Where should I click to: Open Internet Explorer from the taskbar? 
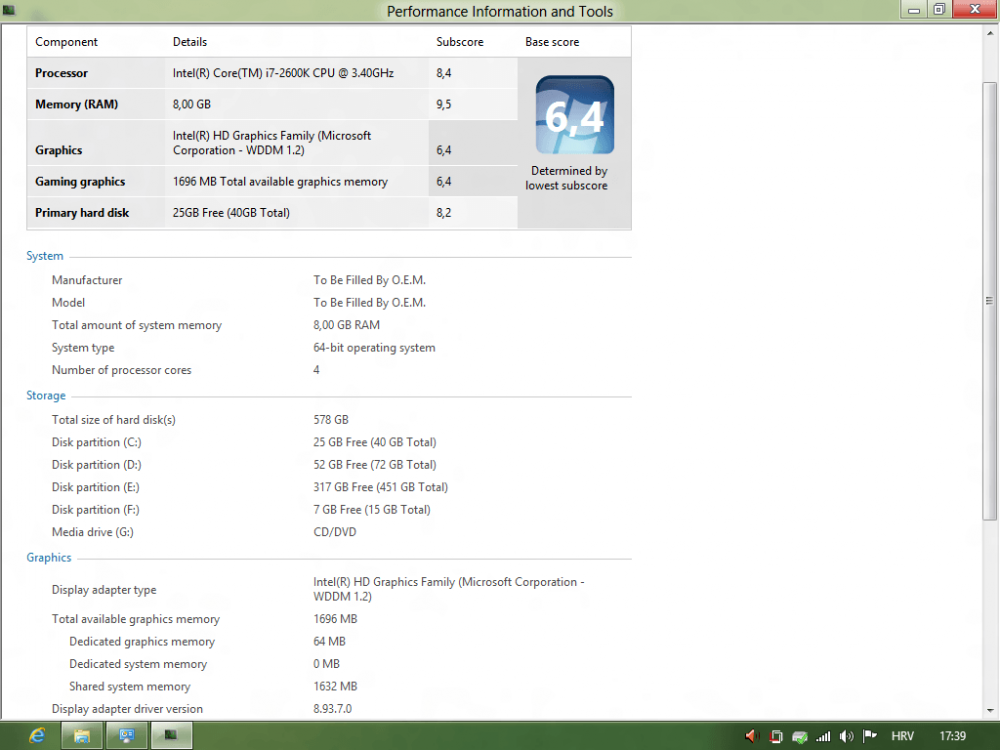pos(37,736)
